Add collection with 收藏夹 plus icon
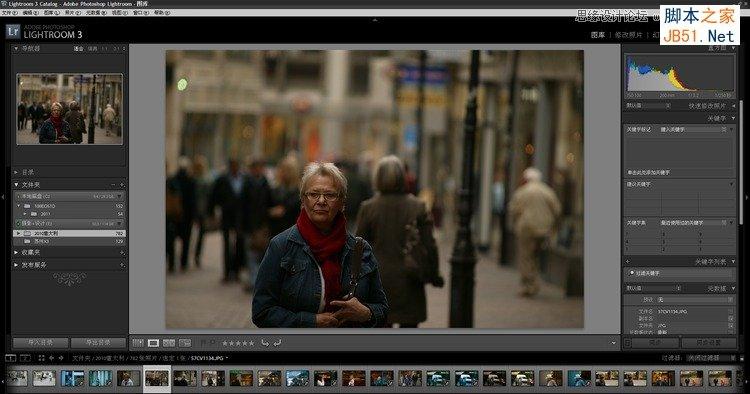This screenshot has width=750, height=394. point(122,252)
